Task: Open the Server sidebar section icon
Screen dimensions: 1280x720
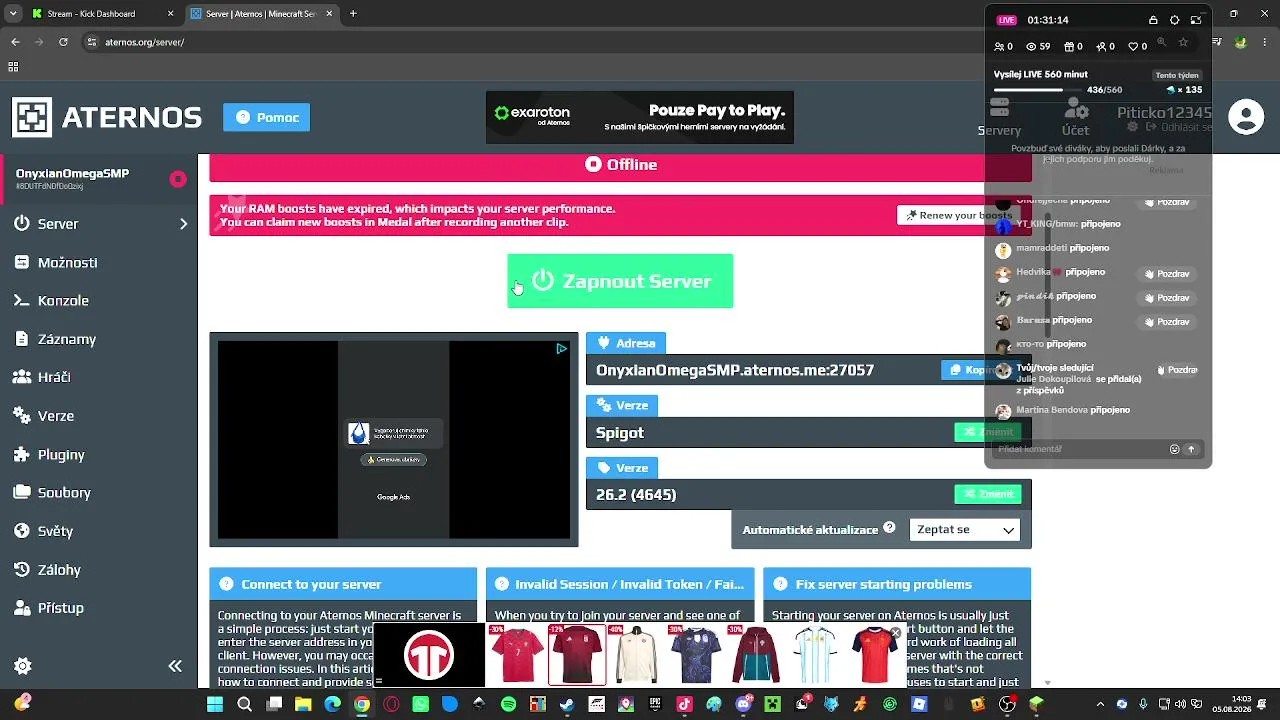Action: pyautogui.click(x=22, y=224)
